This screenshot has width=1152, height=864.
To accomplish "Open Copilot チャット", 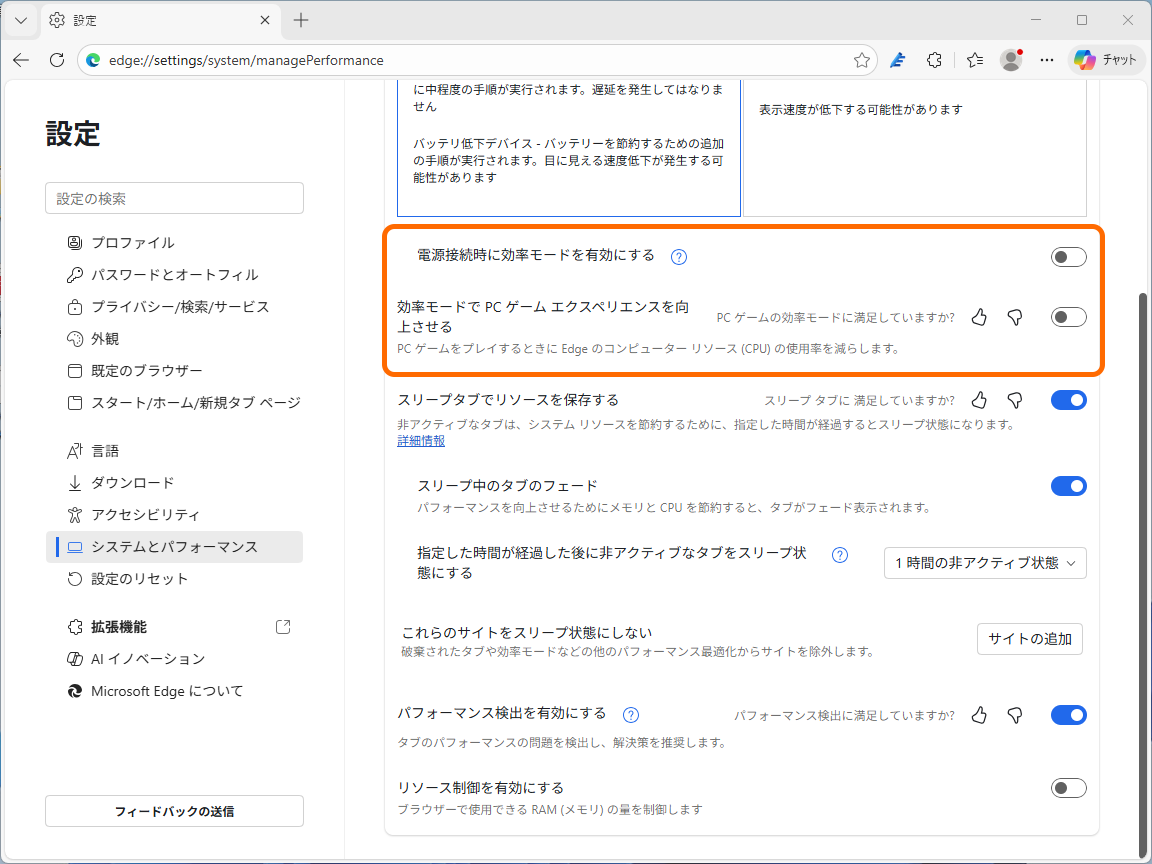I will coord(1105,60).
